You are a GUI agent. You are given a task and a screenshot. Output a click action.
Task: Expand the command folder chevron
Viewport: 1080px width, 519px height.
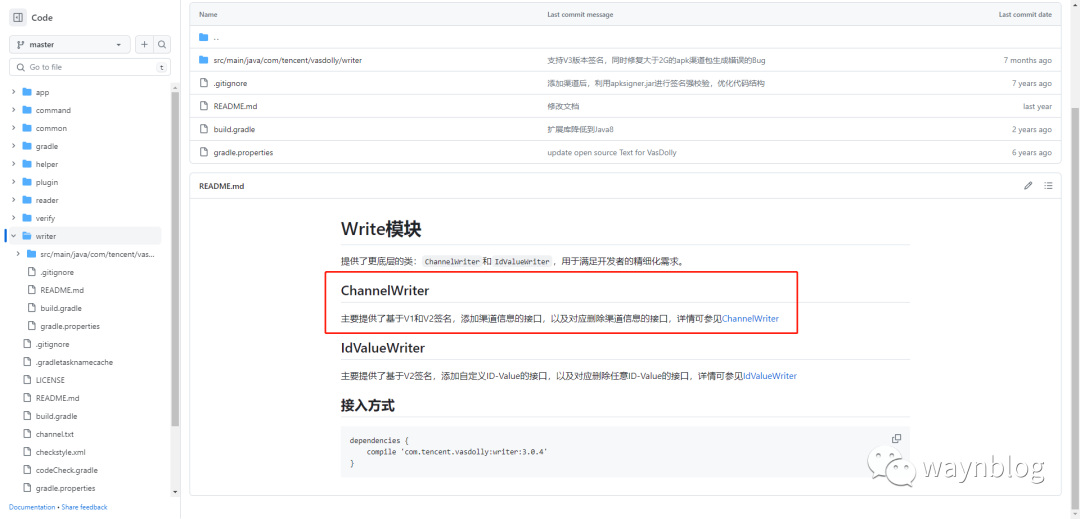(13, 110)
